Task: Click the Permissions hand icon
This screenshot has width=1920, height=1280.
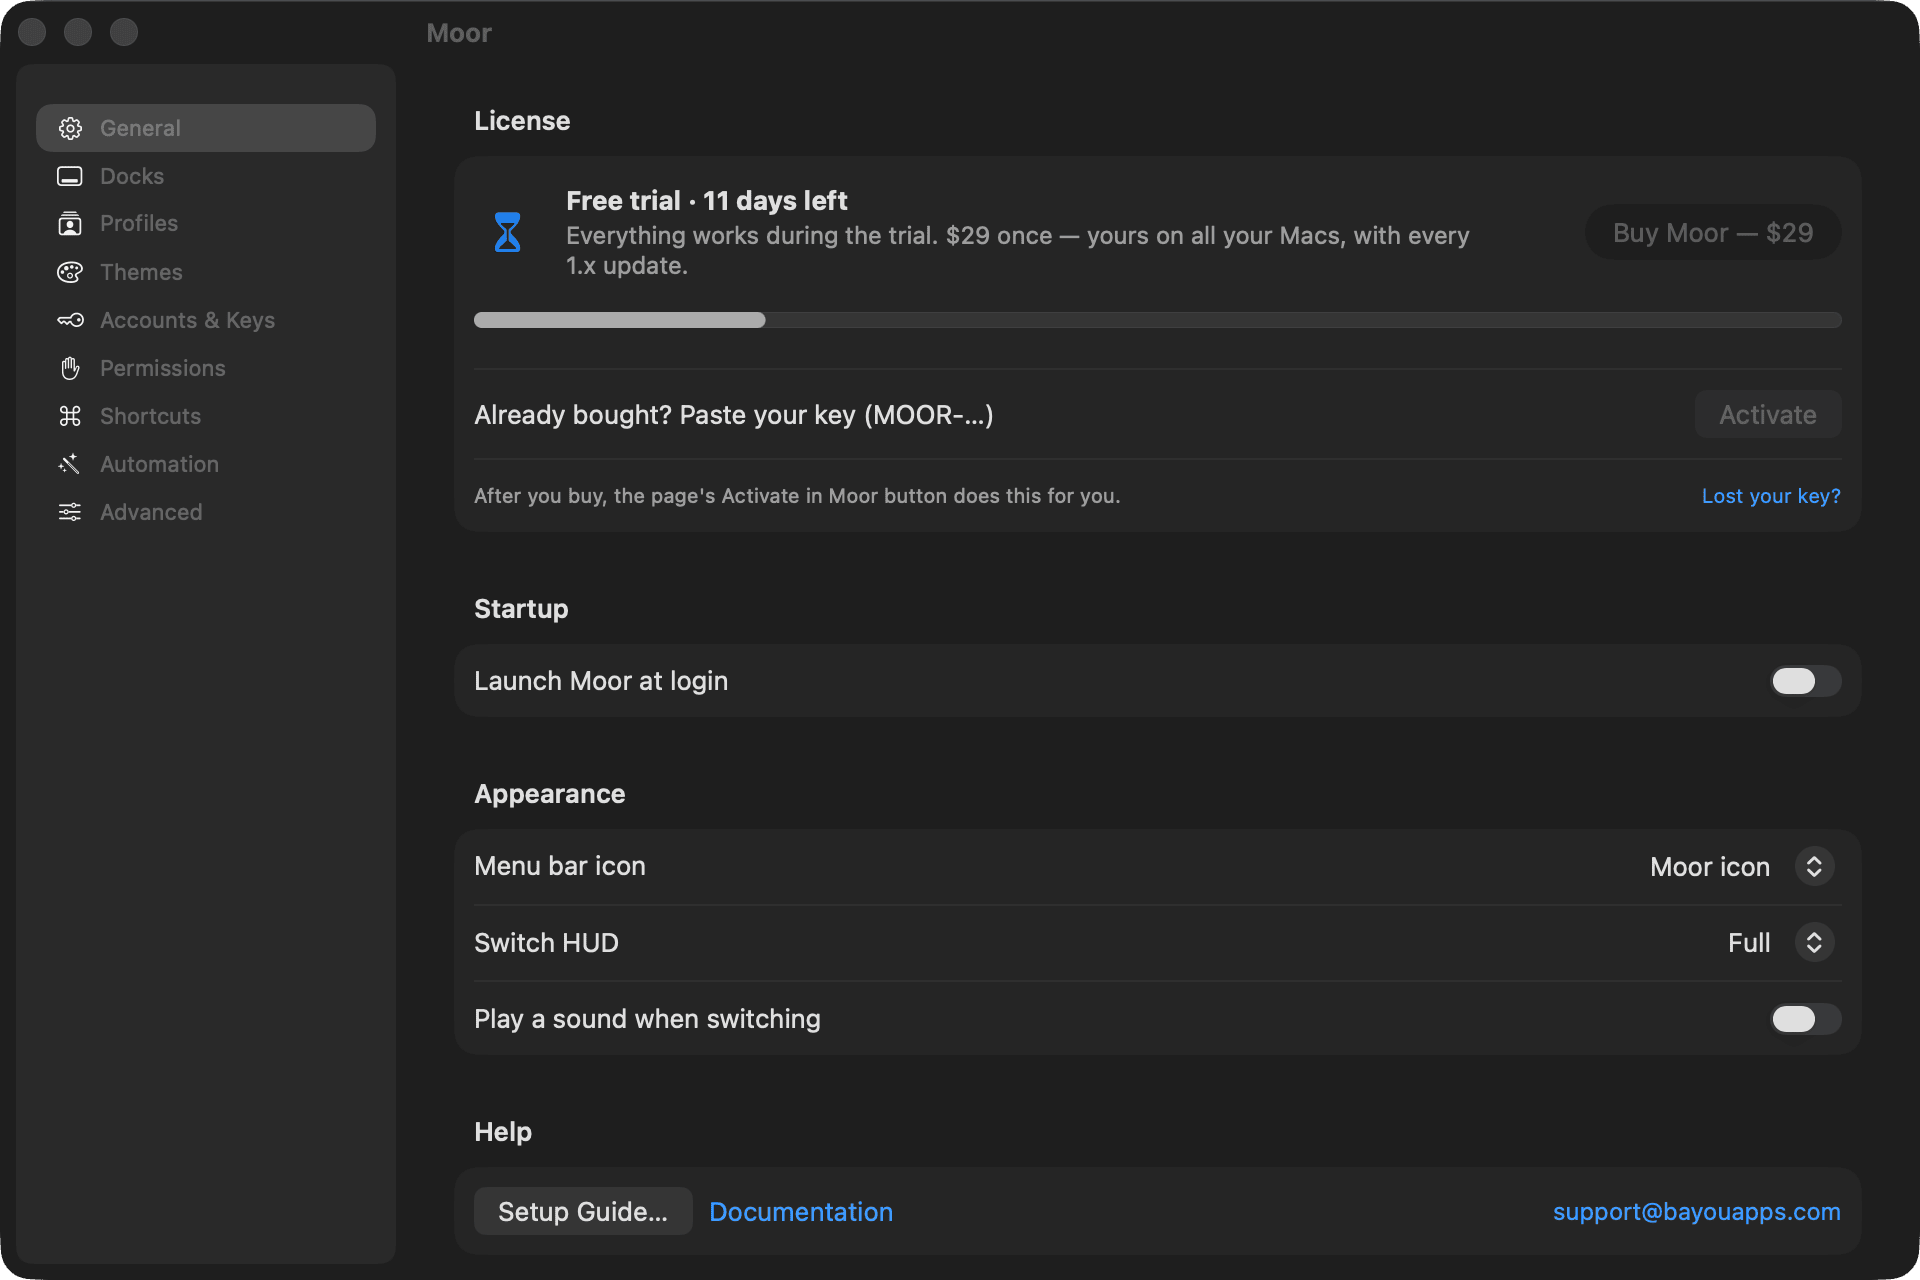Action: coord(70,368)
